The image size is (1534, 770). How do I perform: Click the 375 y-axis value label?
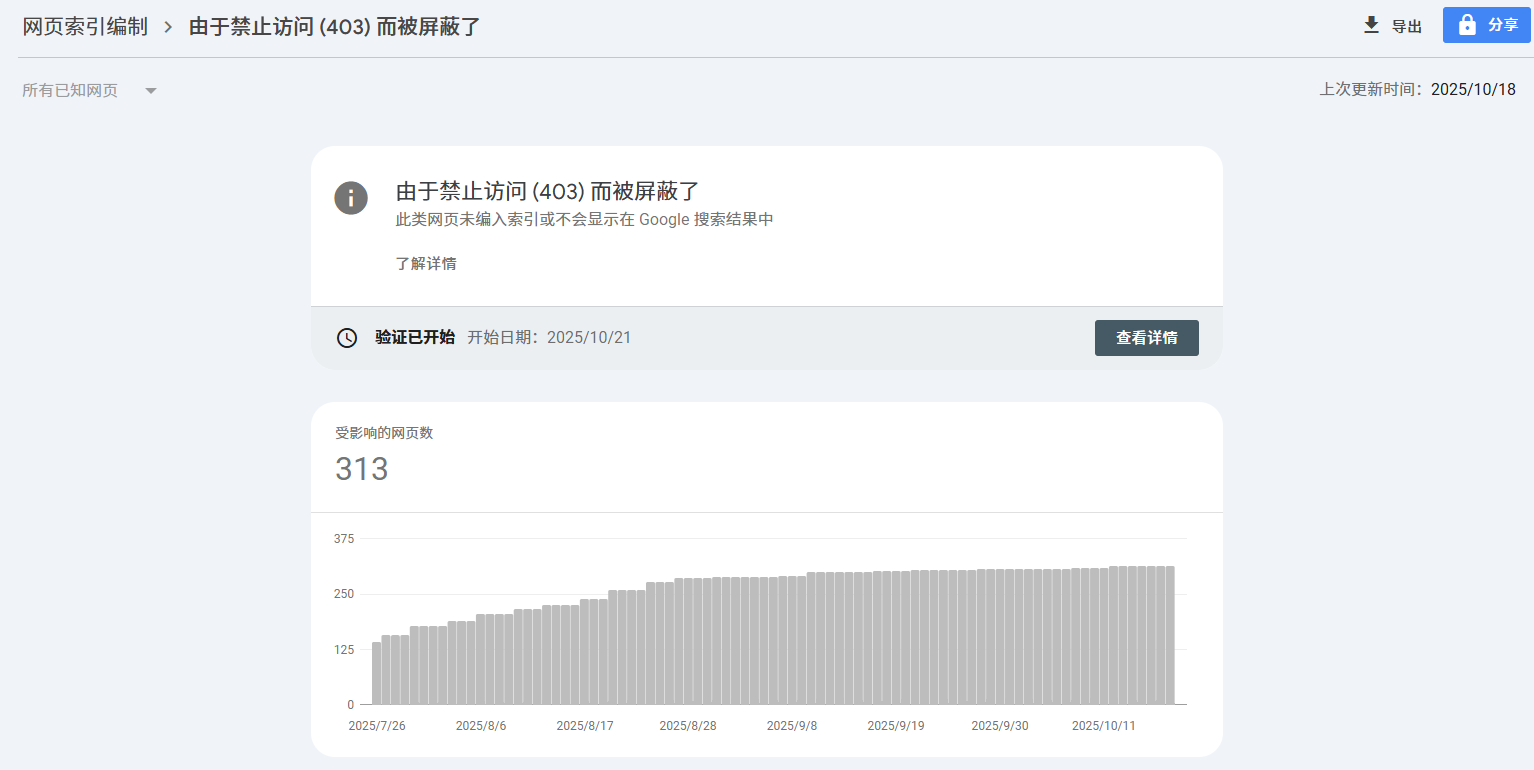(344, 538)
